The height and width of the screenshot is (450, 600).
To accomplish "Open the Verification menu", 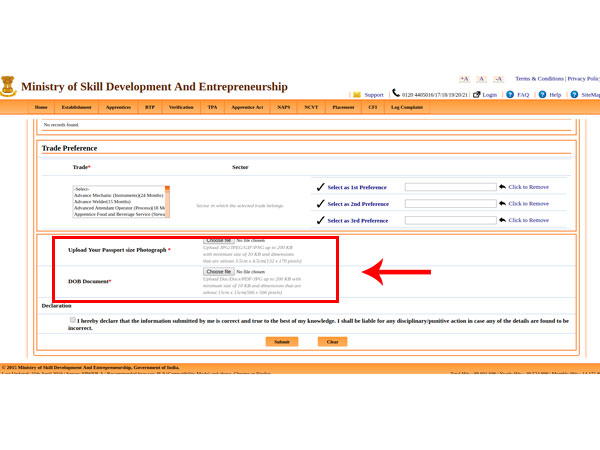I will 181,107.
